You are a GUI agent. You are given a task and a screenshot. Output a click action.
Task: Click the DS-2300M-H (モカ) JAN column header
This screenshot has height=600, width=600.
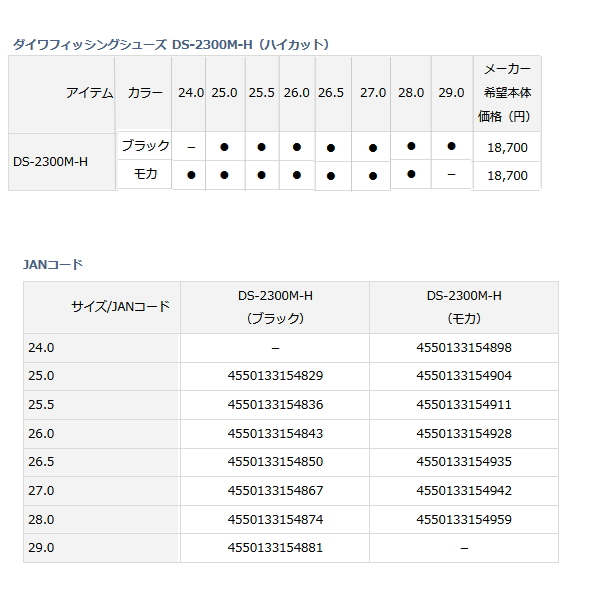point(464,307)
